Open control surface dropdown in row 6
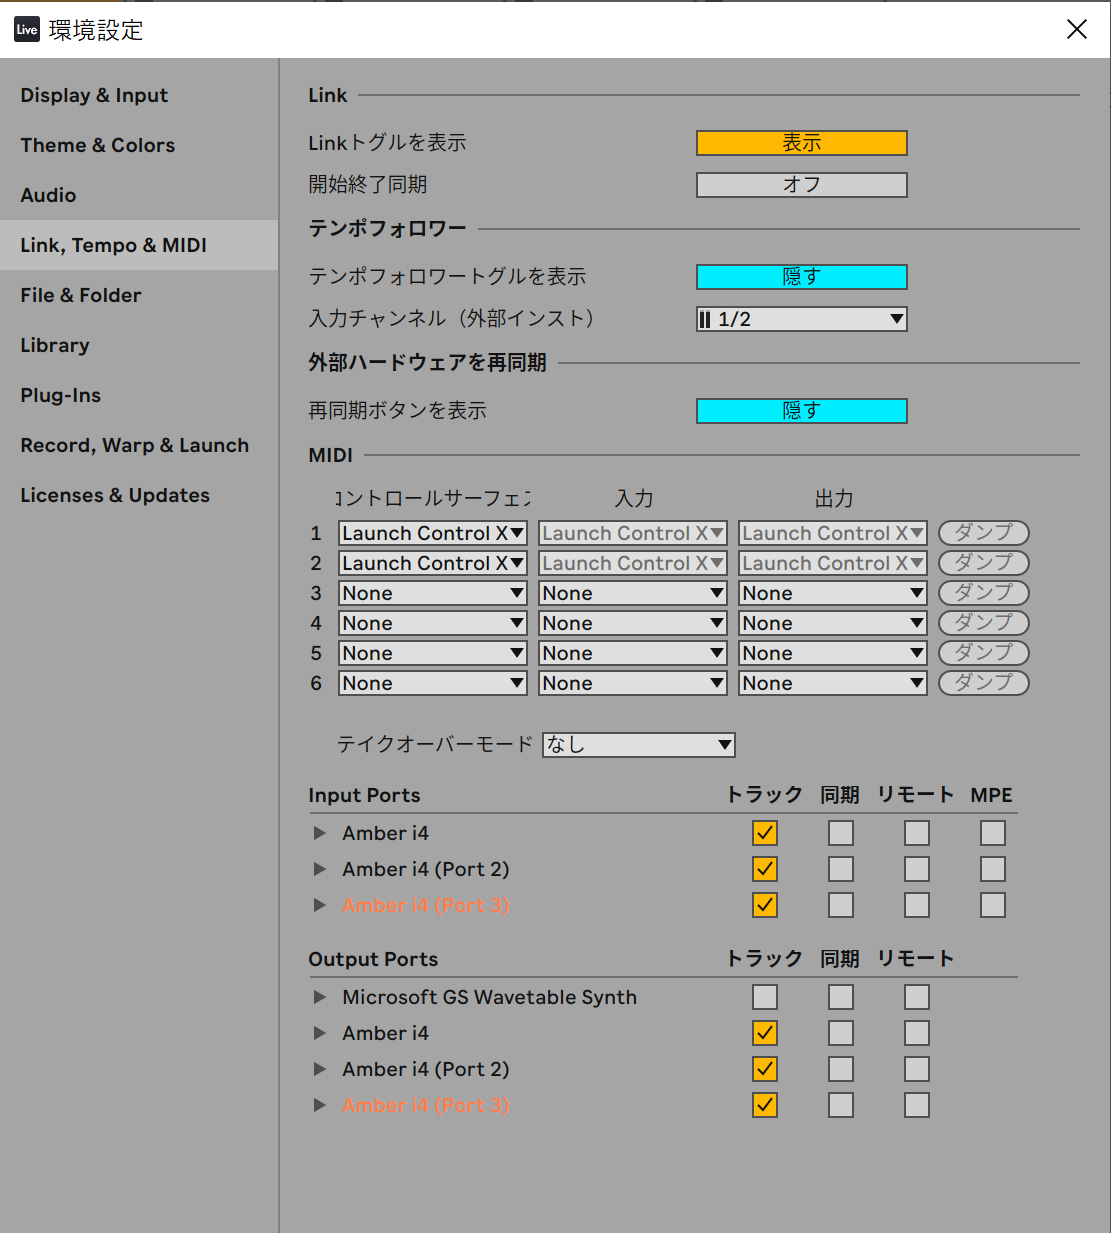1111x1233 pixels. [433, 683]
